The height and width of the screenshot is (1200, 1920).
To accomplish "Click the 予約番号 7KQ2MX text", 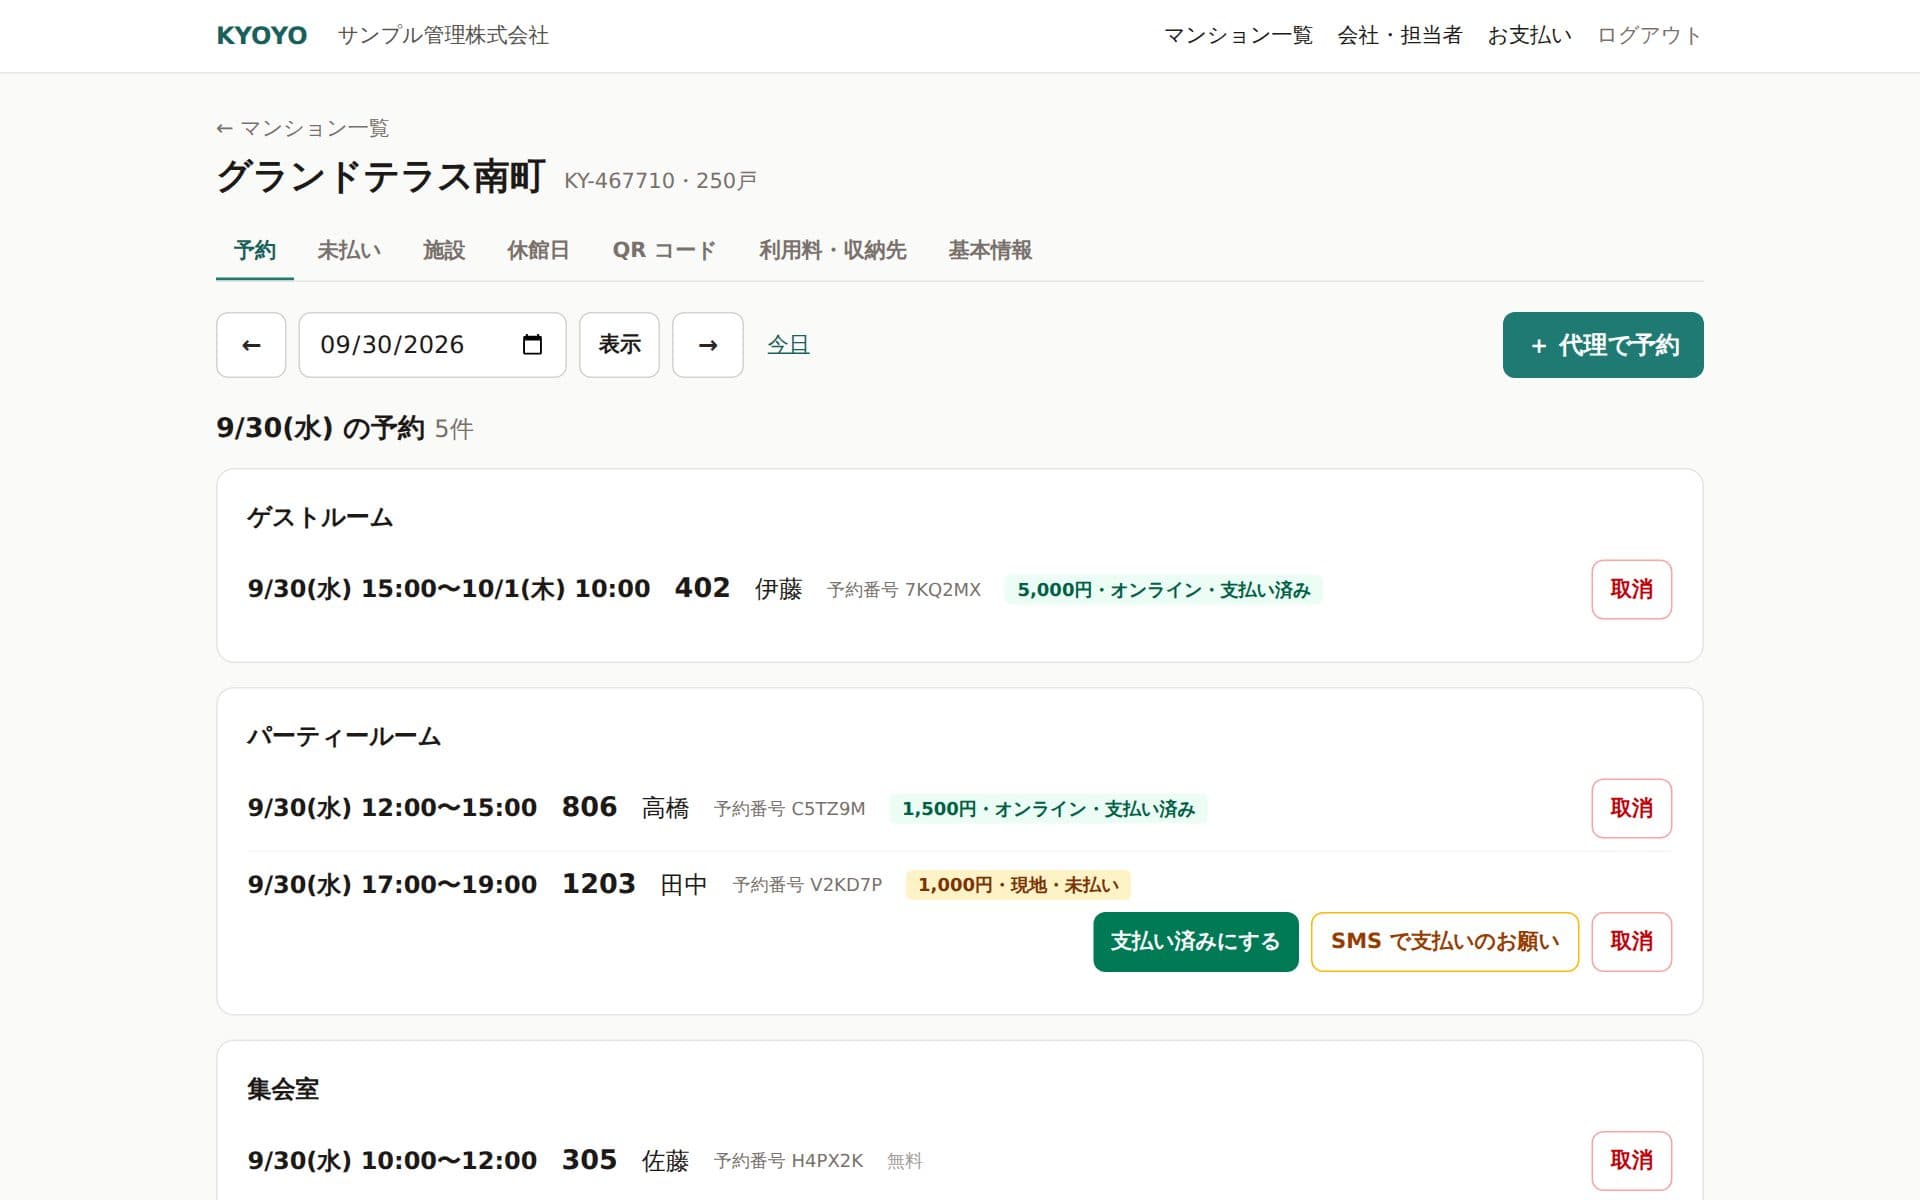I will click(904, 590).
